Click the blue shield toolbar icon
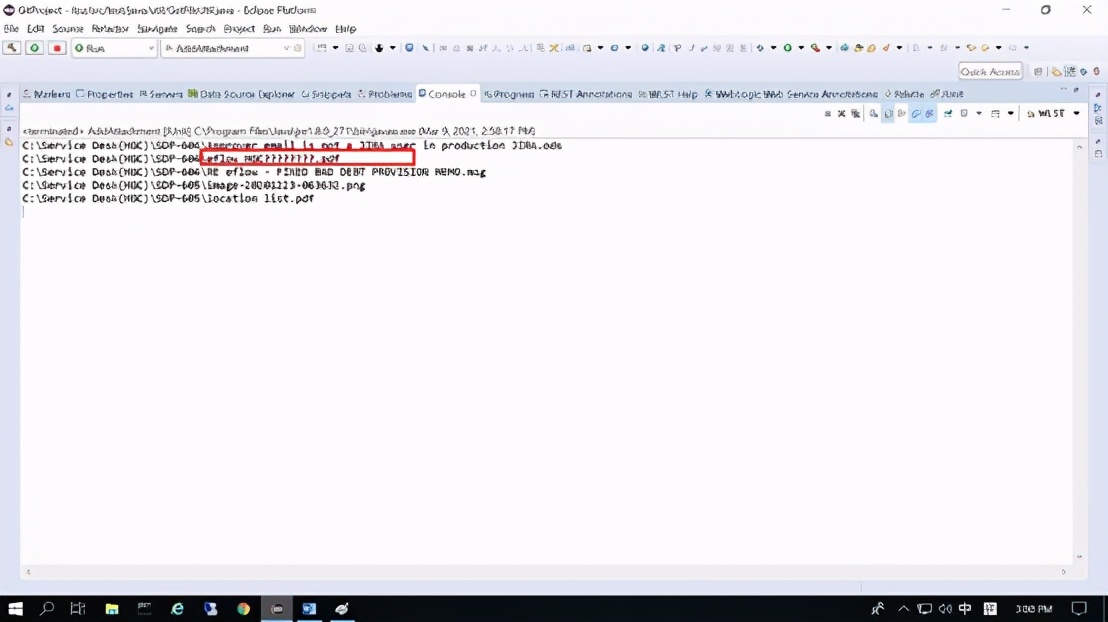The height and width of the screenshot is (622, 1108). [x=409, y=48]
